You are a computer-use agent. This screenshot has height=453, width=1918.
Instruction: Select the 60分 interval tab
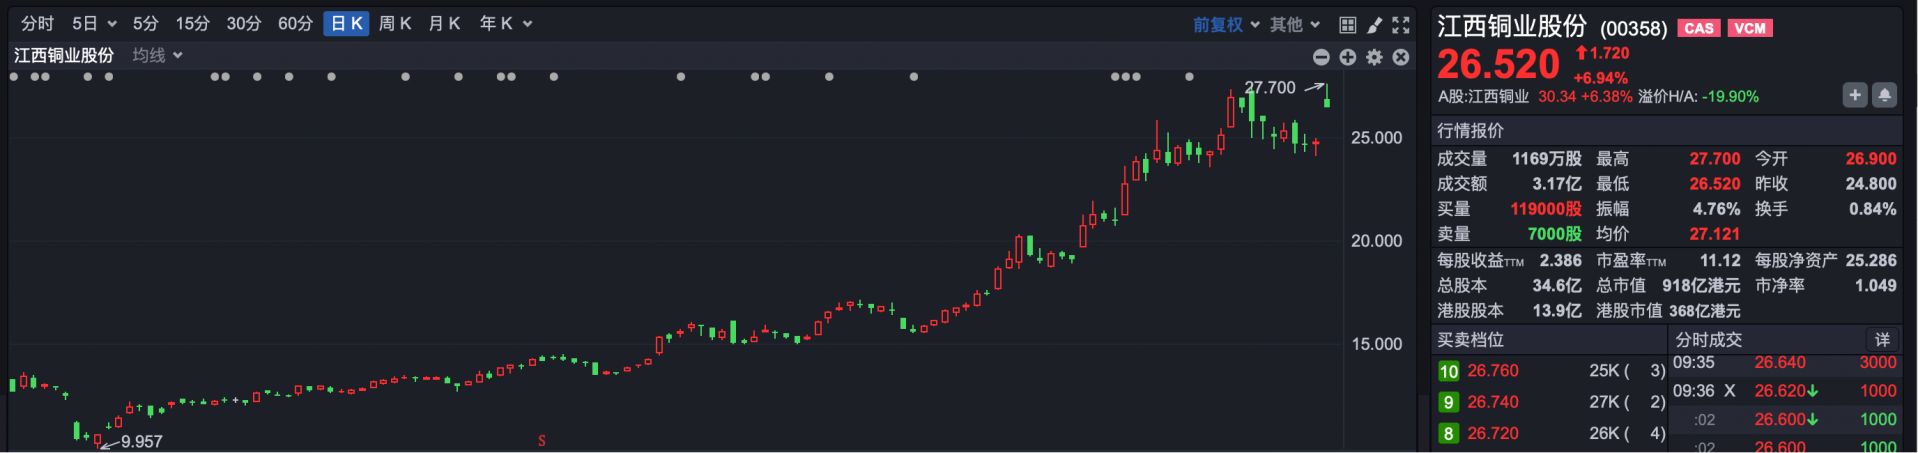point(295,24)
